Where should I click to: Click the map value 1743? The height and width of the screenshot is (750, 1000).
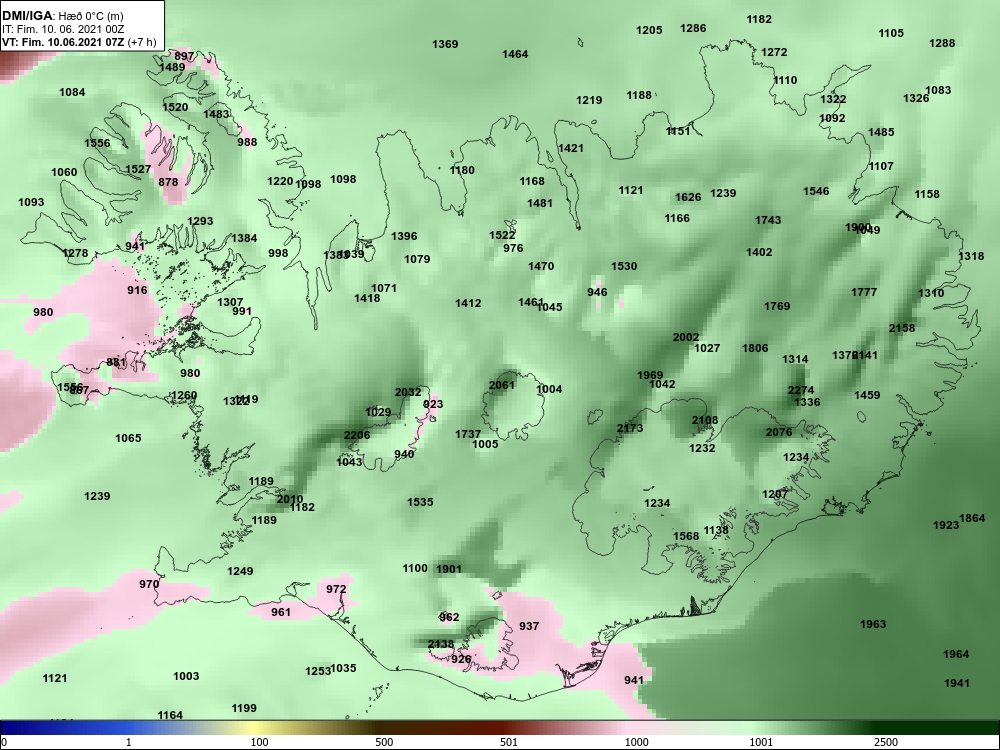[768, 220]
